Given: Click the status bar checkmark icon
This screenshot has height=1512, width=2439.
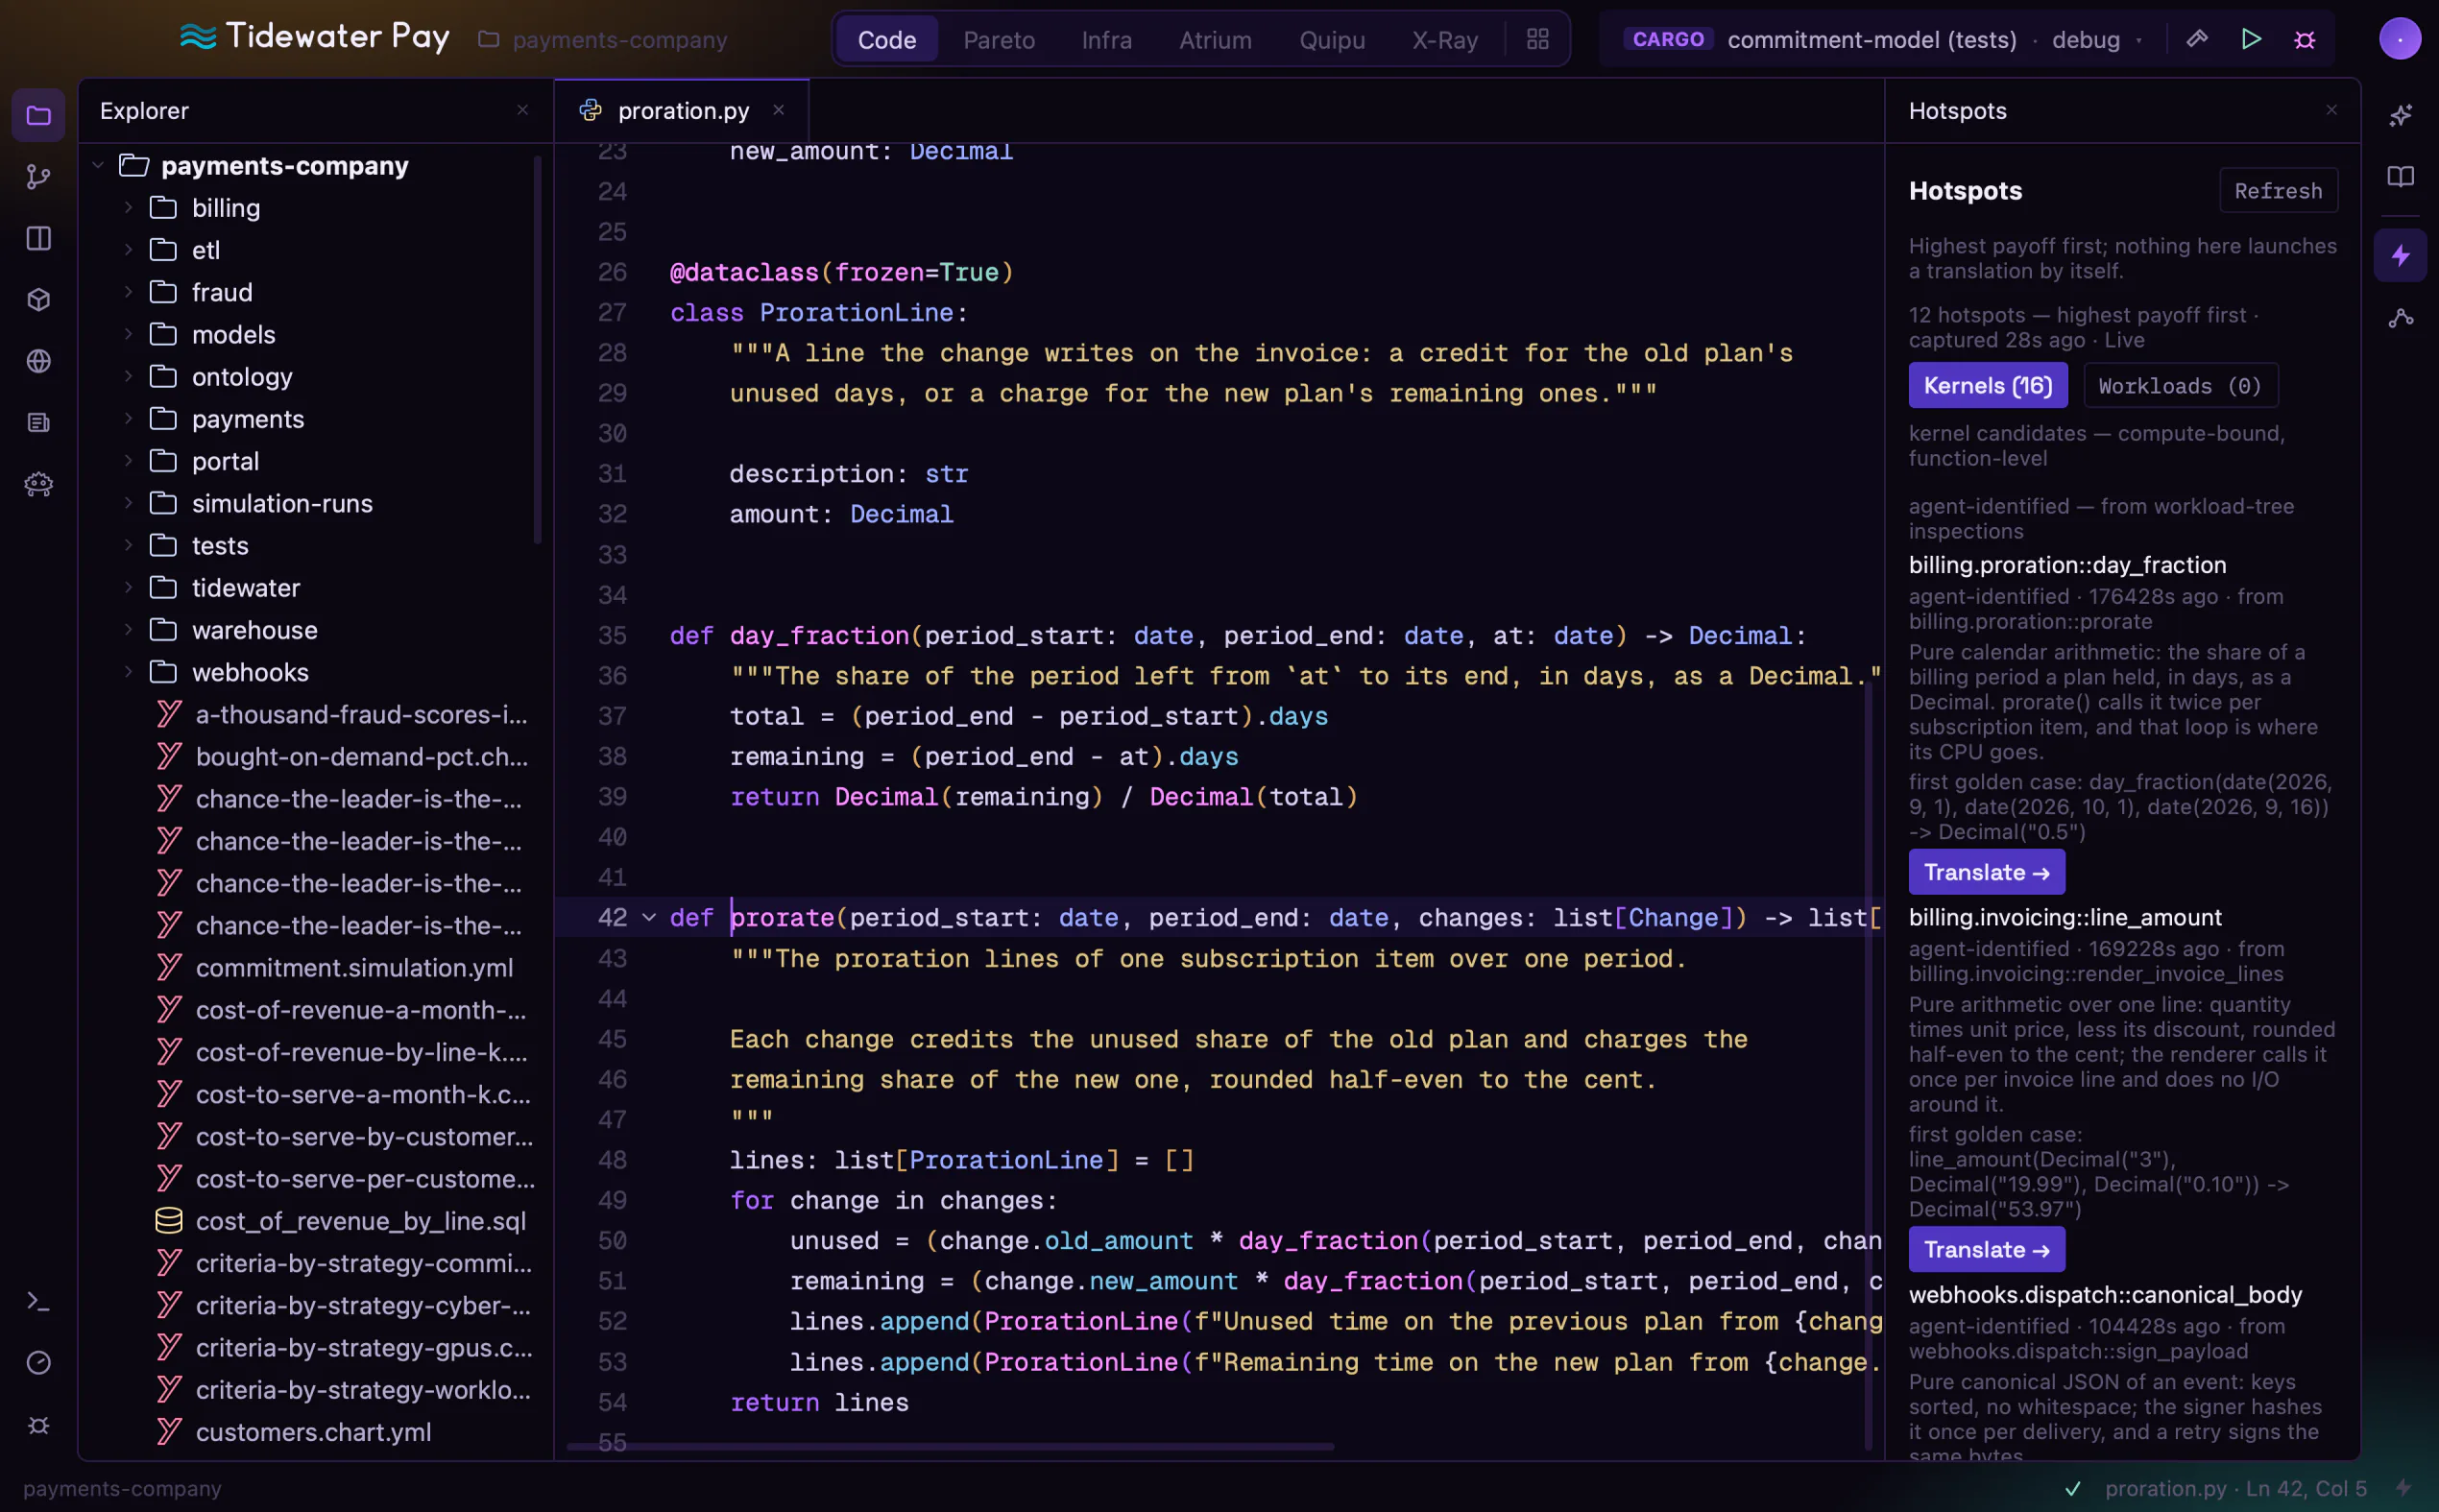Looking at the screenshot, I should click(x=2074, y=1488).
